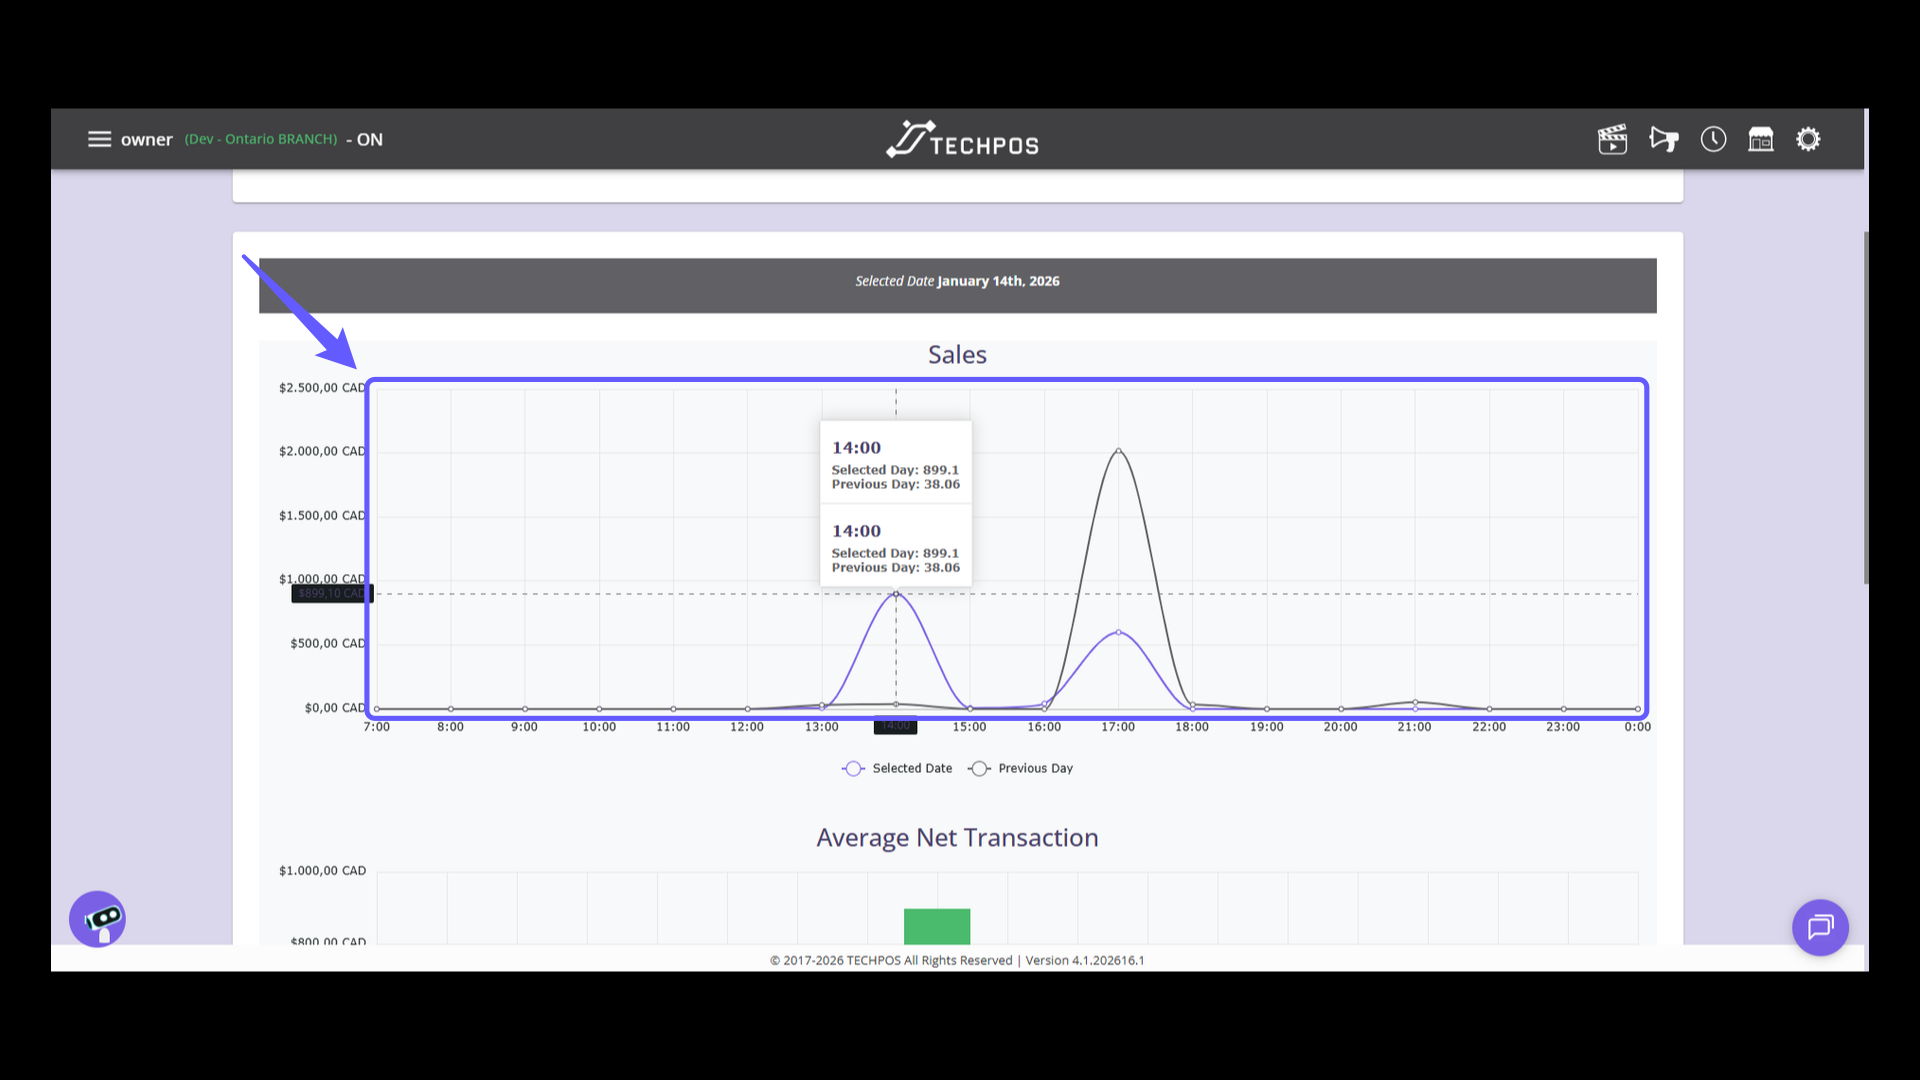
Task: Open the legend circle next to Previous Day
Action: (x=979, y=768)
